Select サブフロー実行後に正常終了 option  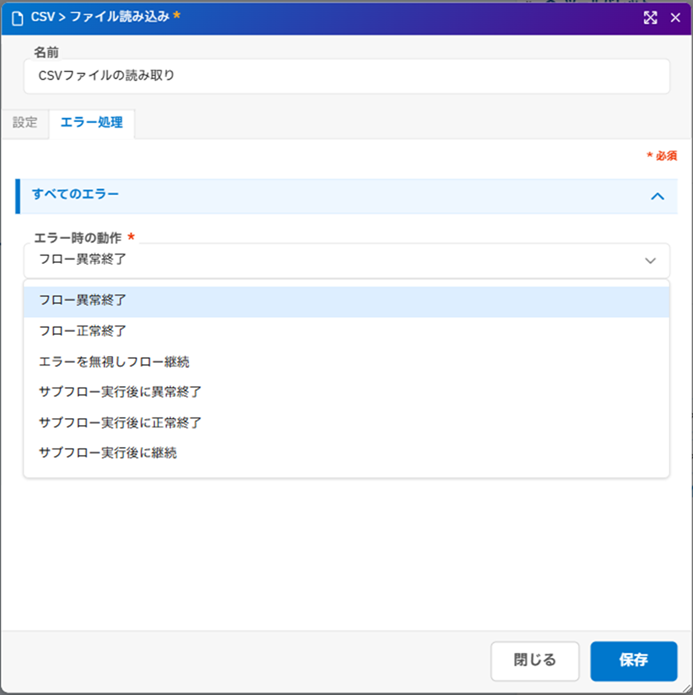pos(120,422)
